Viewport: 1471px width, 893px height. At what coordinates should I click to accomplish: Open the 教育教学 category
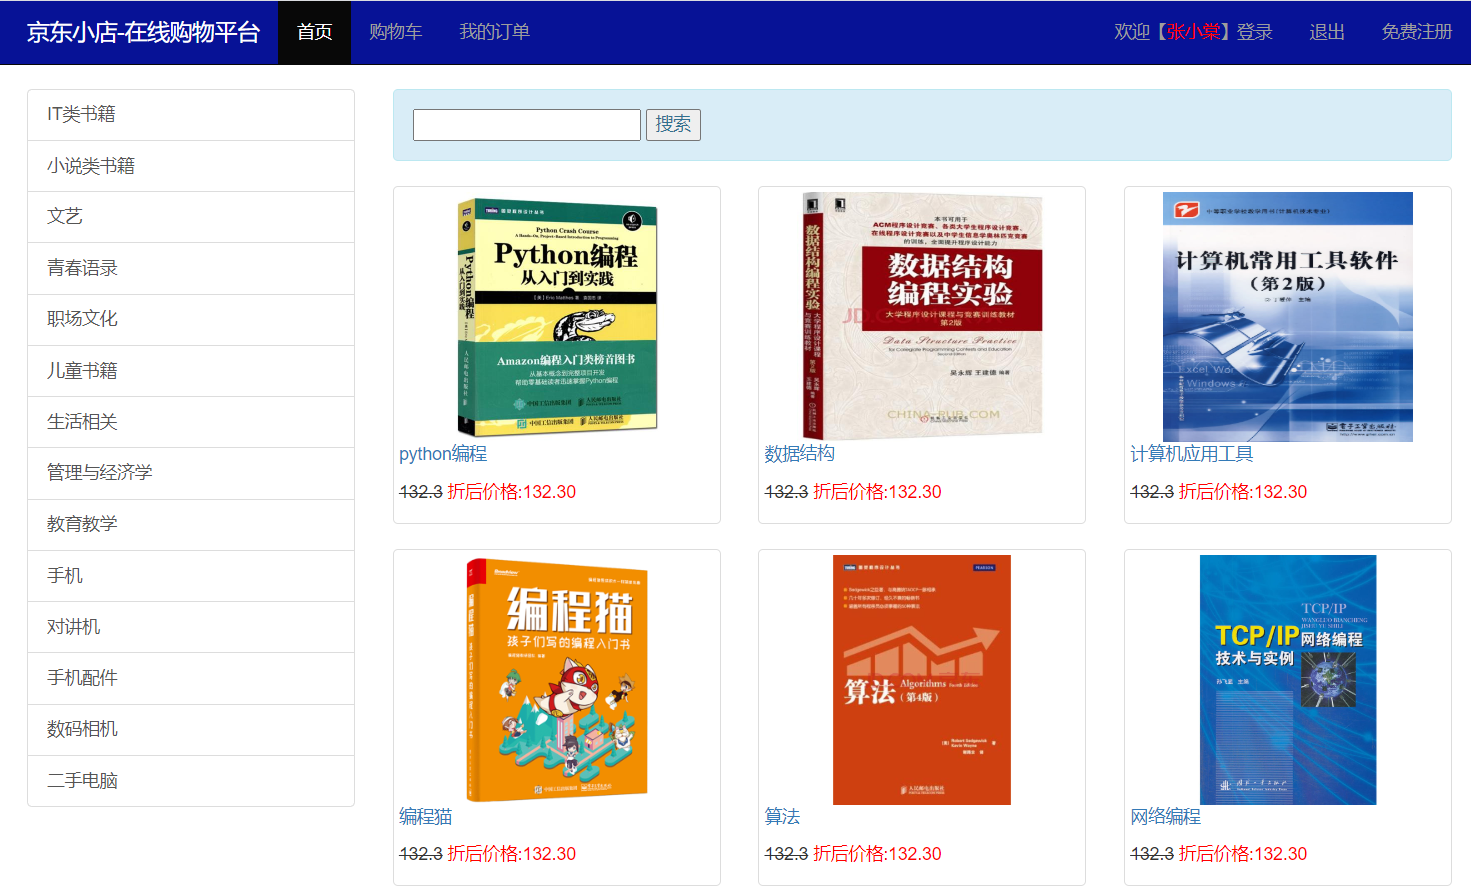point(191,525)
